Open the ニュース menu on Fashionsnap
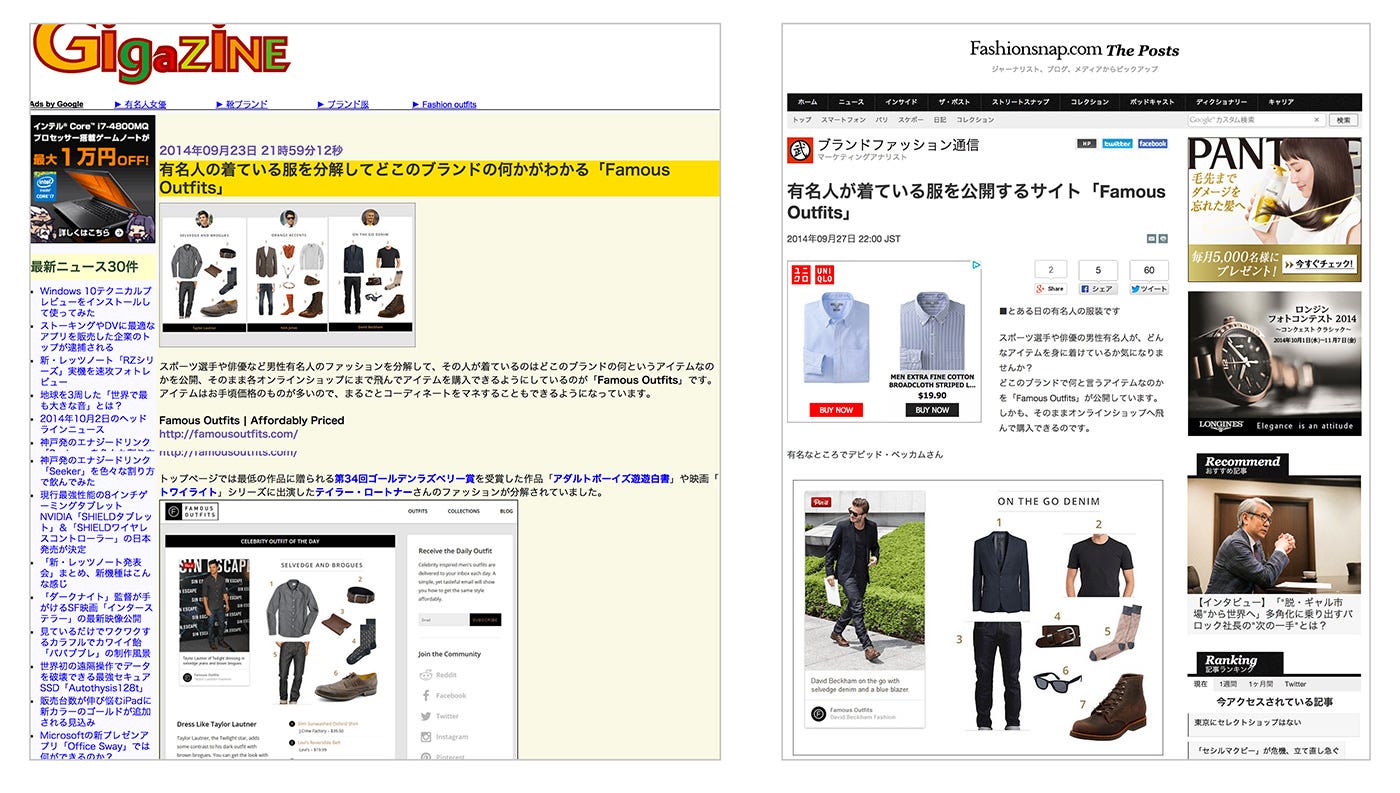Viewport: 1400px width, 793px height. pos(851,102)
